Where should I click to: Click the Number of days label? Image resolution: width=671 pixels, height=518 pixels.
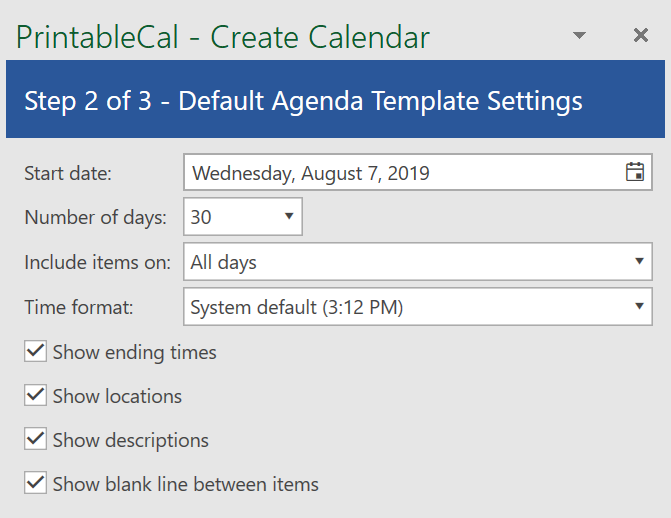tap(95, 217)
